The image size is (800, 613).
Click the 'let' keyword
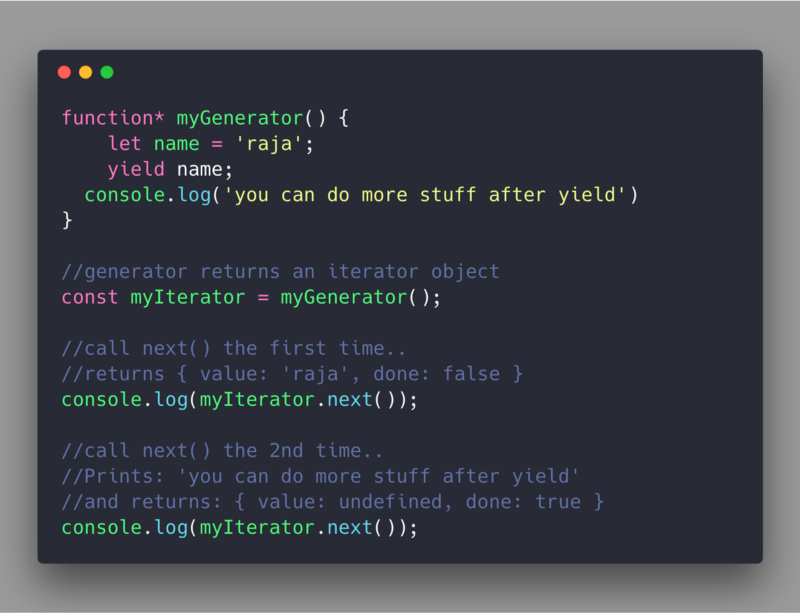124,144
